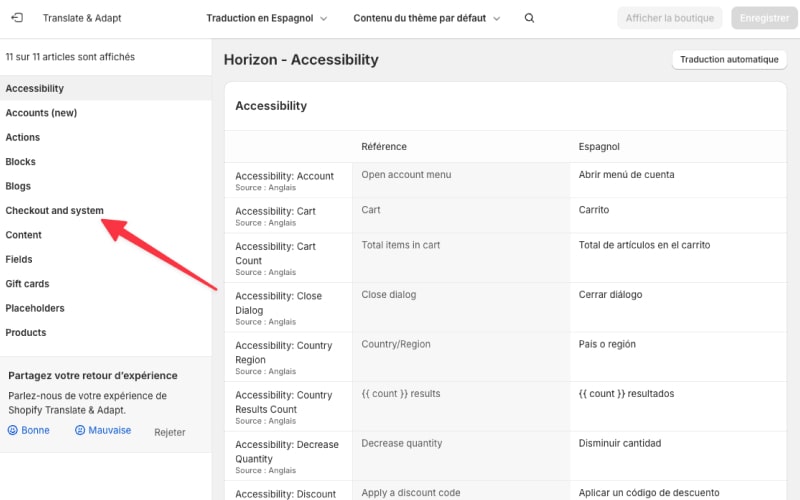Go to the Gift cards category
Viewport: 800px width, 500px height.
(28, 284)
